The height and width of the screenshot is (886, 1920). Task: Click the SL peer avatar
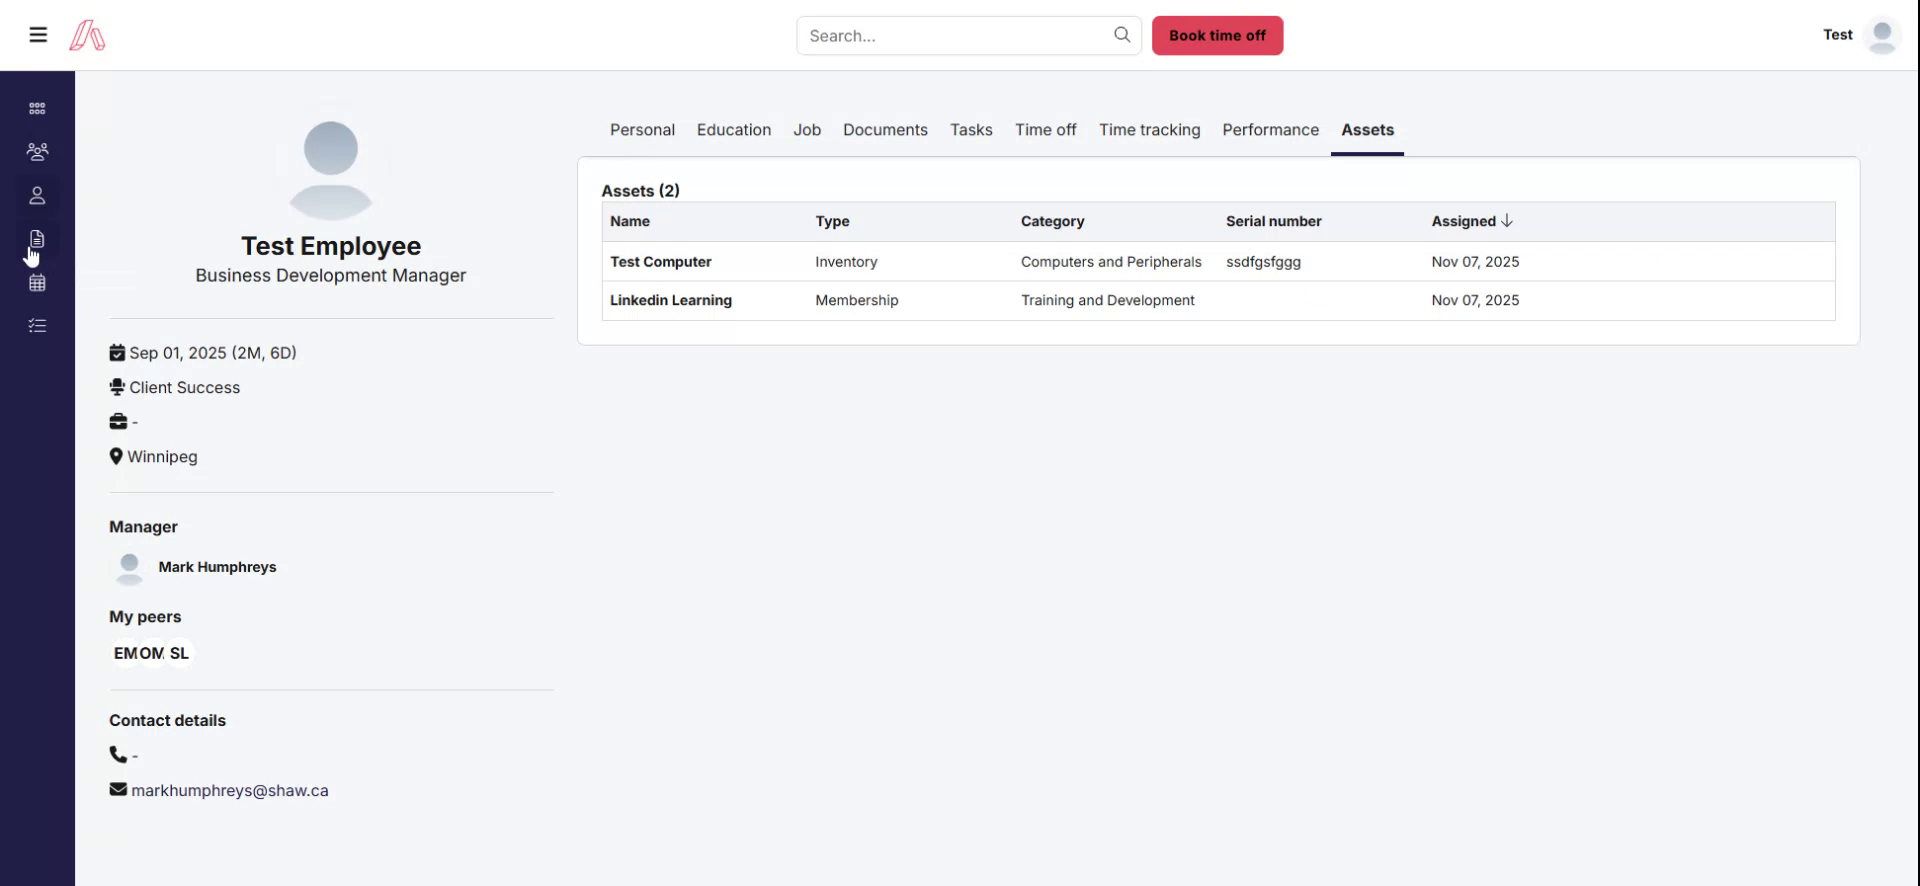pyautogui.click(x=179, y=653)
